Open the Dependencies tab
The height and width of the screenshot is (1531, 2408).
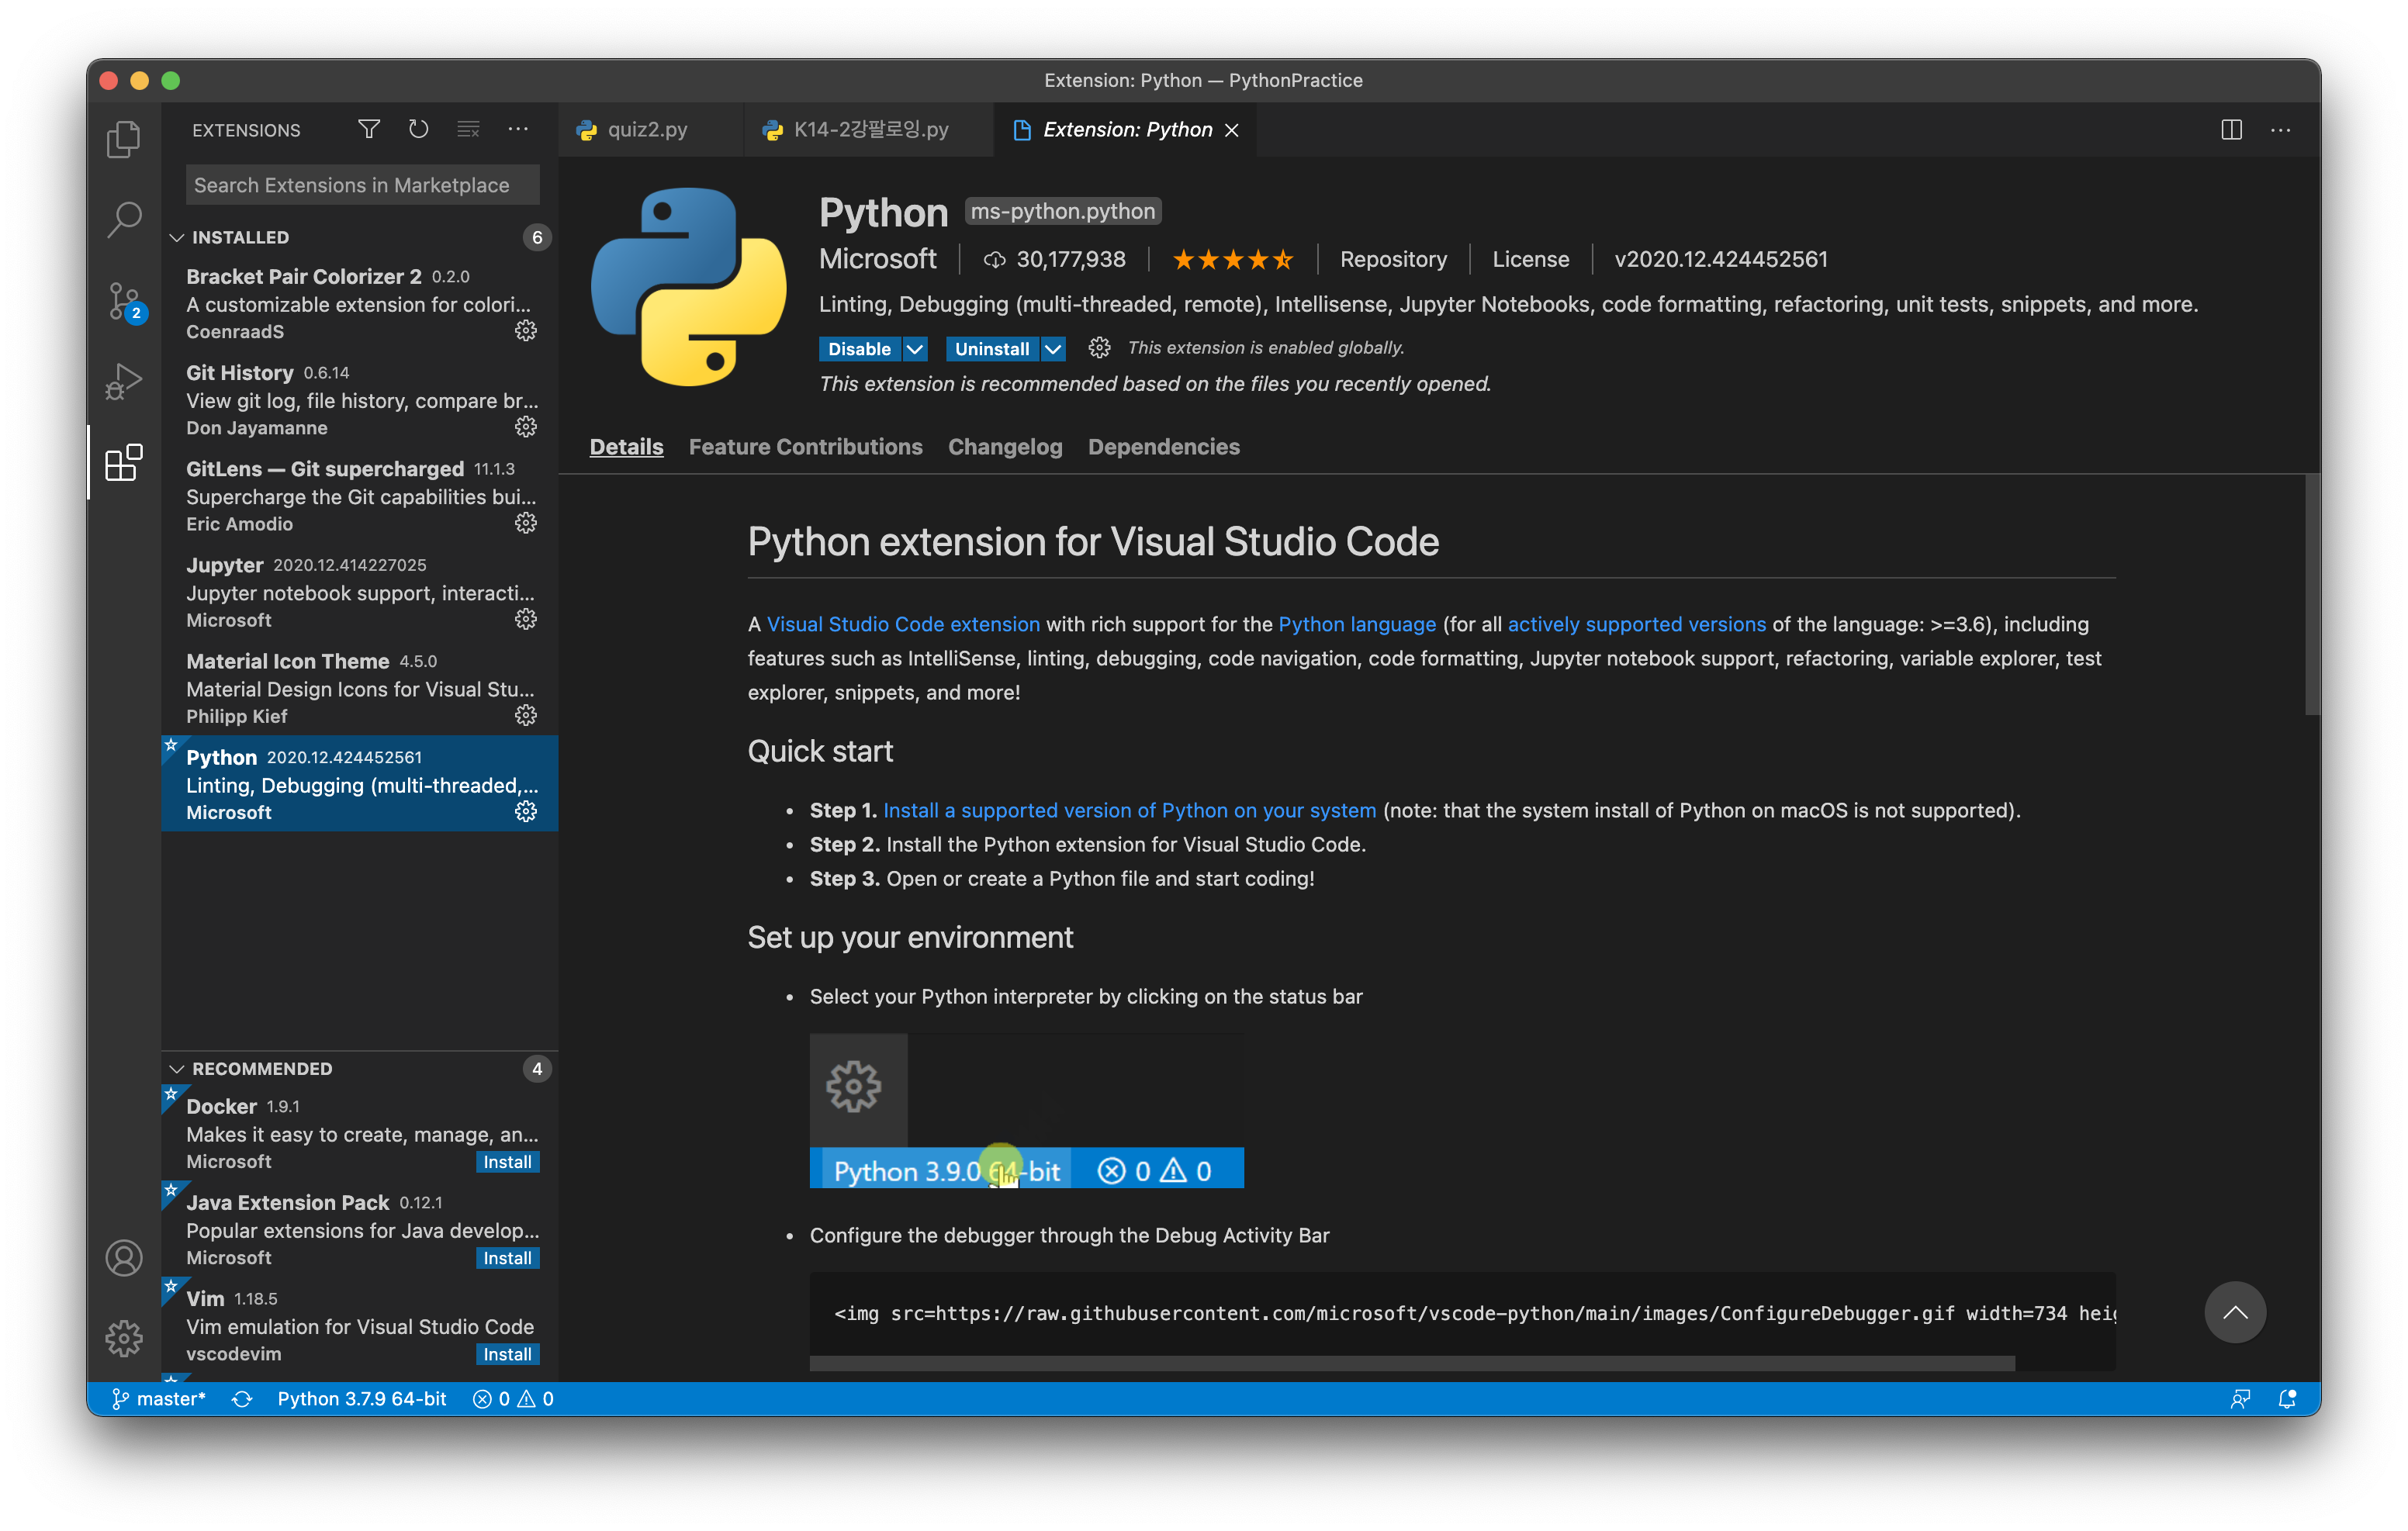pyautogui.click(x=1163, y=447)
